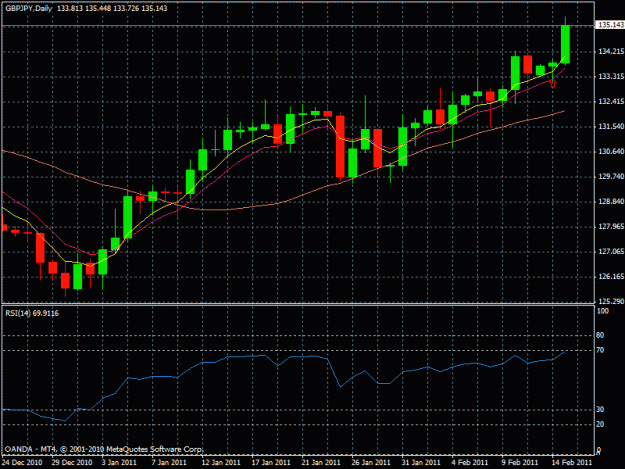This screenshot has width=625, height=469.
Task: Click the 127.065 price axis label
Action: point(611,251)
